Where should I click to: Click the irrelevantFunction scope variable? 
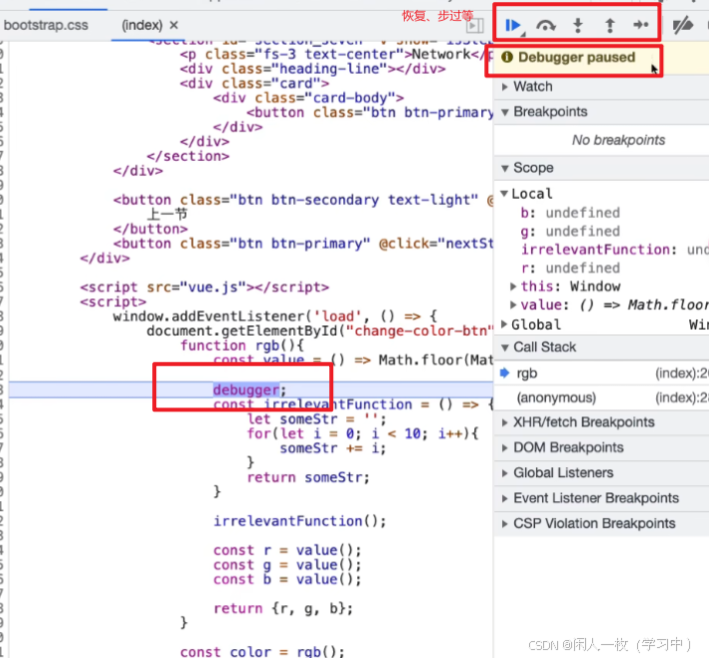(614, 250)
